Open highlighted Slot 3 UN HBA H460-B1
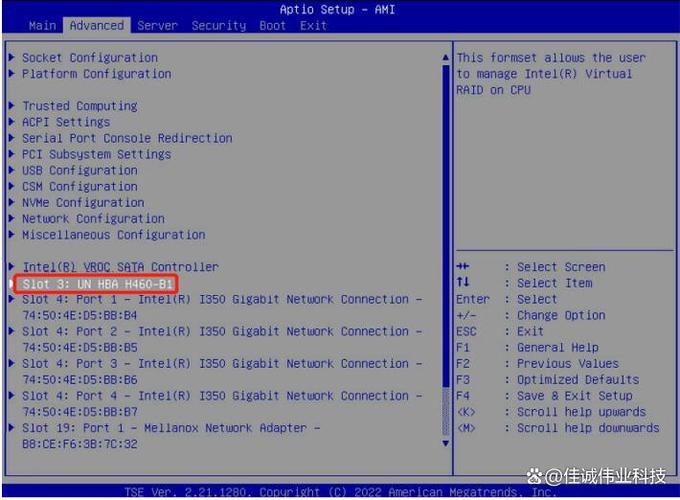The width and height of the screenshot is (680, 500). click(x=97, y=284)
